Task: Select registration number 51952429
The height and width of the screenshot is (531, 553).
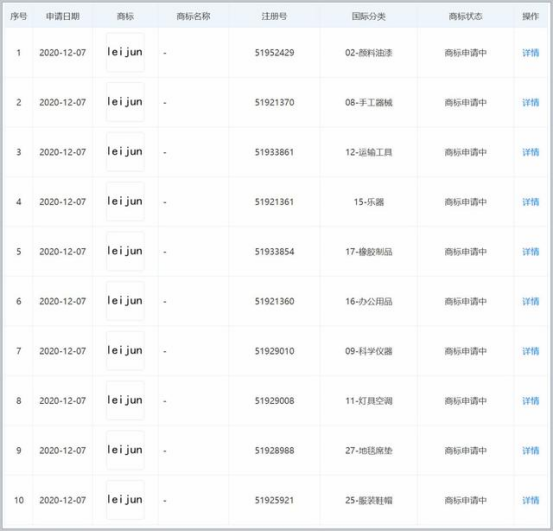Action: [274, 53]
